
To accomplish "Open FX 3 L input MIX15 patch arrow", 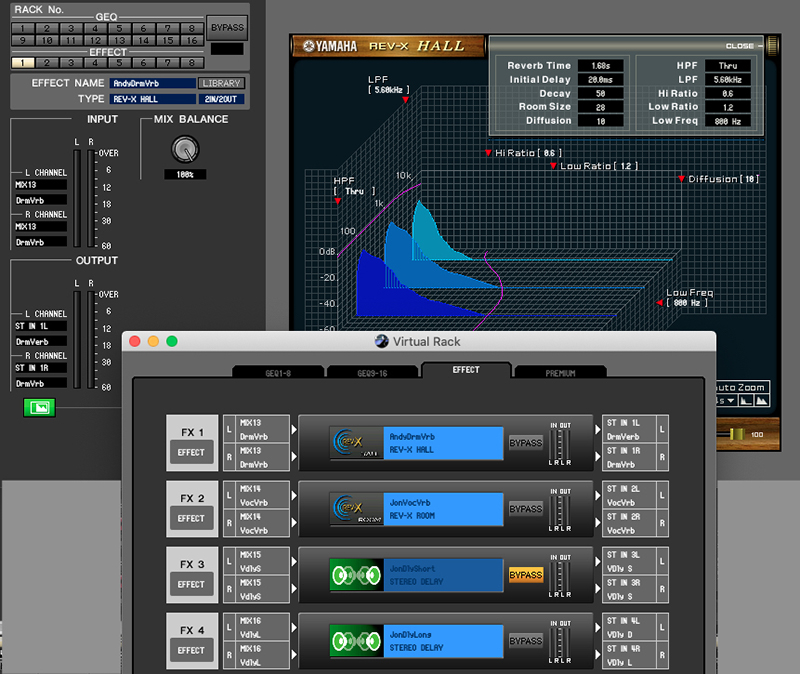I will click(294, 561).
